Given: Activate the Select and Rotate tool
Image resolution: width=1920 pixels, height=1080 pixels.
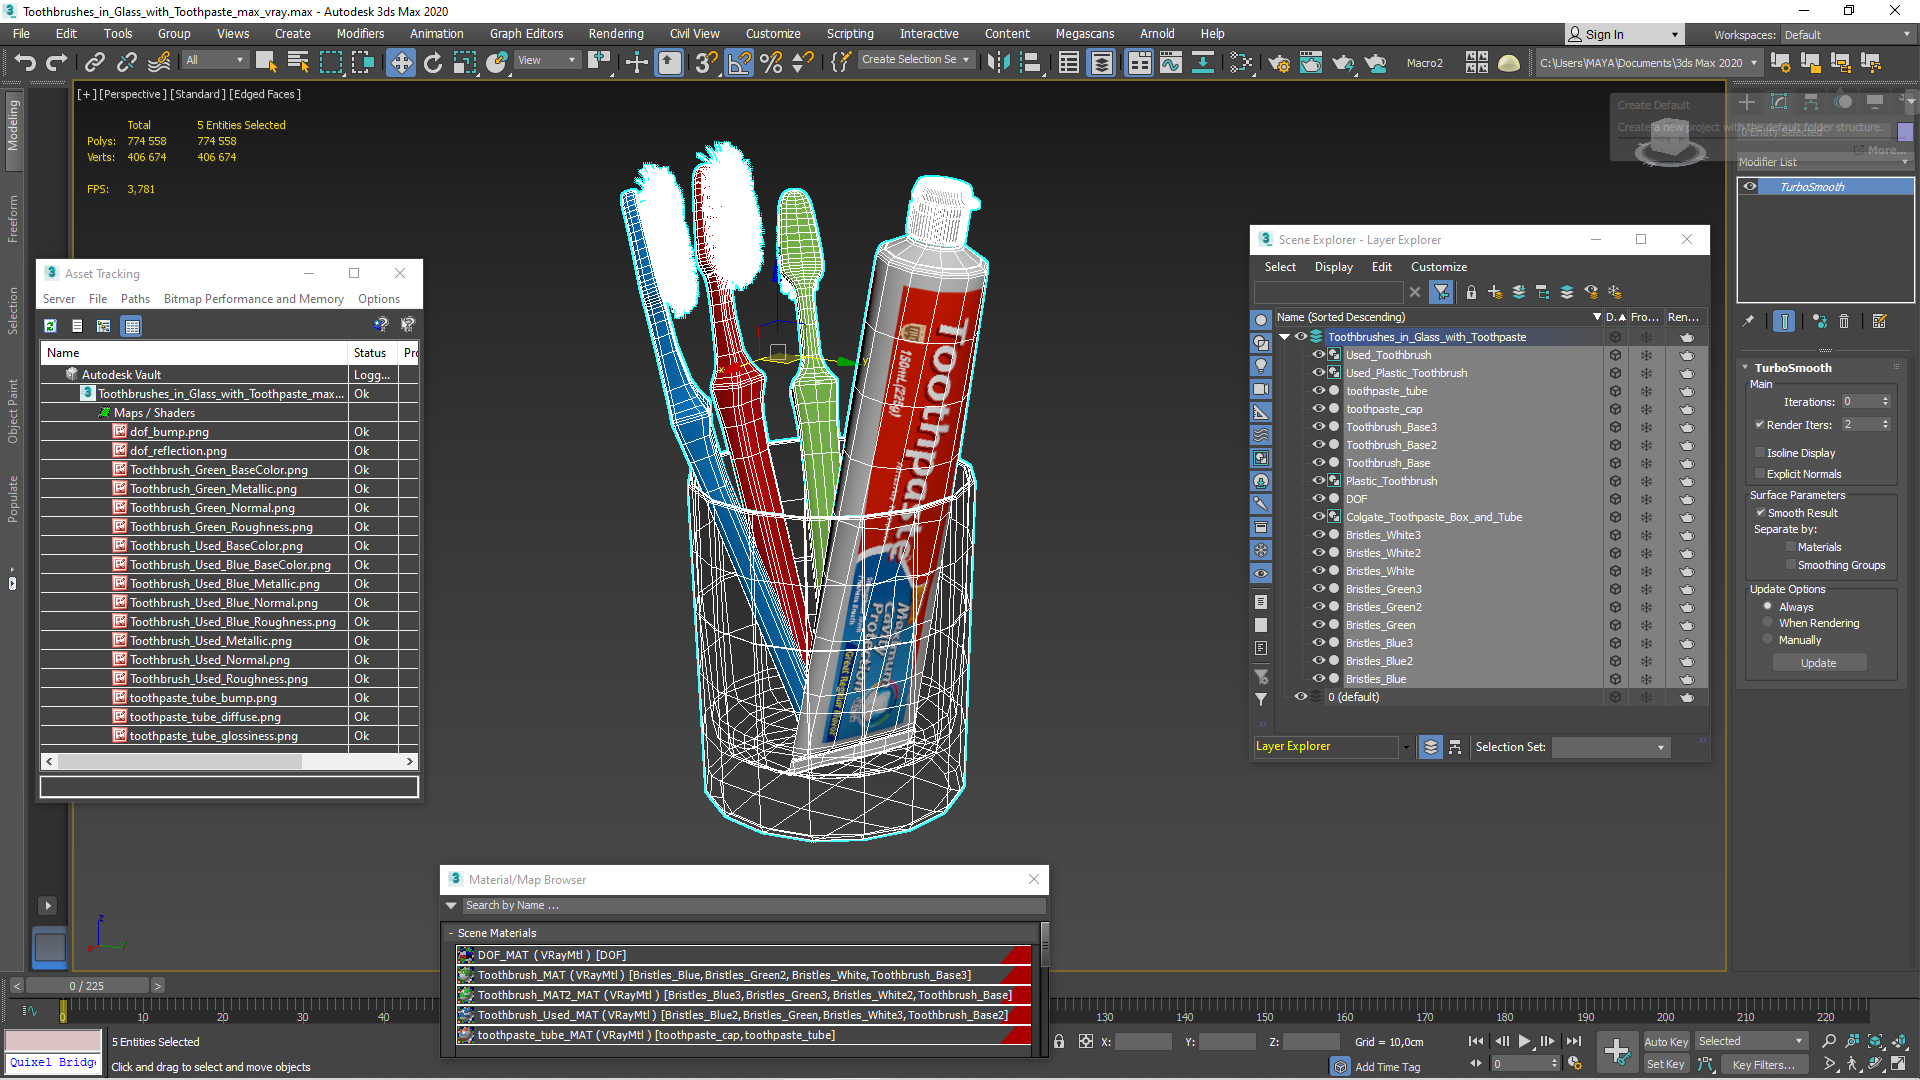Looking at the screenshot, I should click(433, 62).
